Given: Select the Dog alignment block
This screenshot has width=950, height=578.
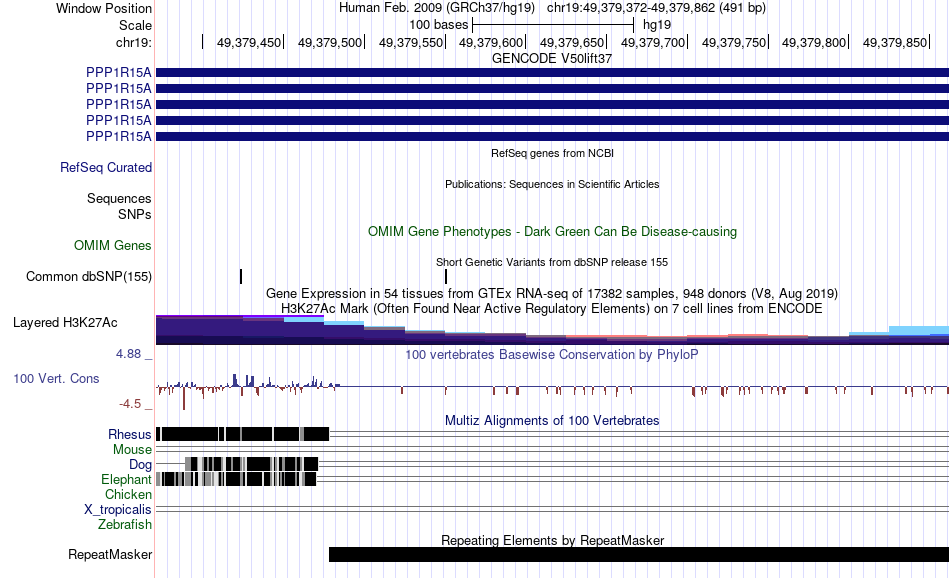Looking at the screenshot, I should point(251,464).
